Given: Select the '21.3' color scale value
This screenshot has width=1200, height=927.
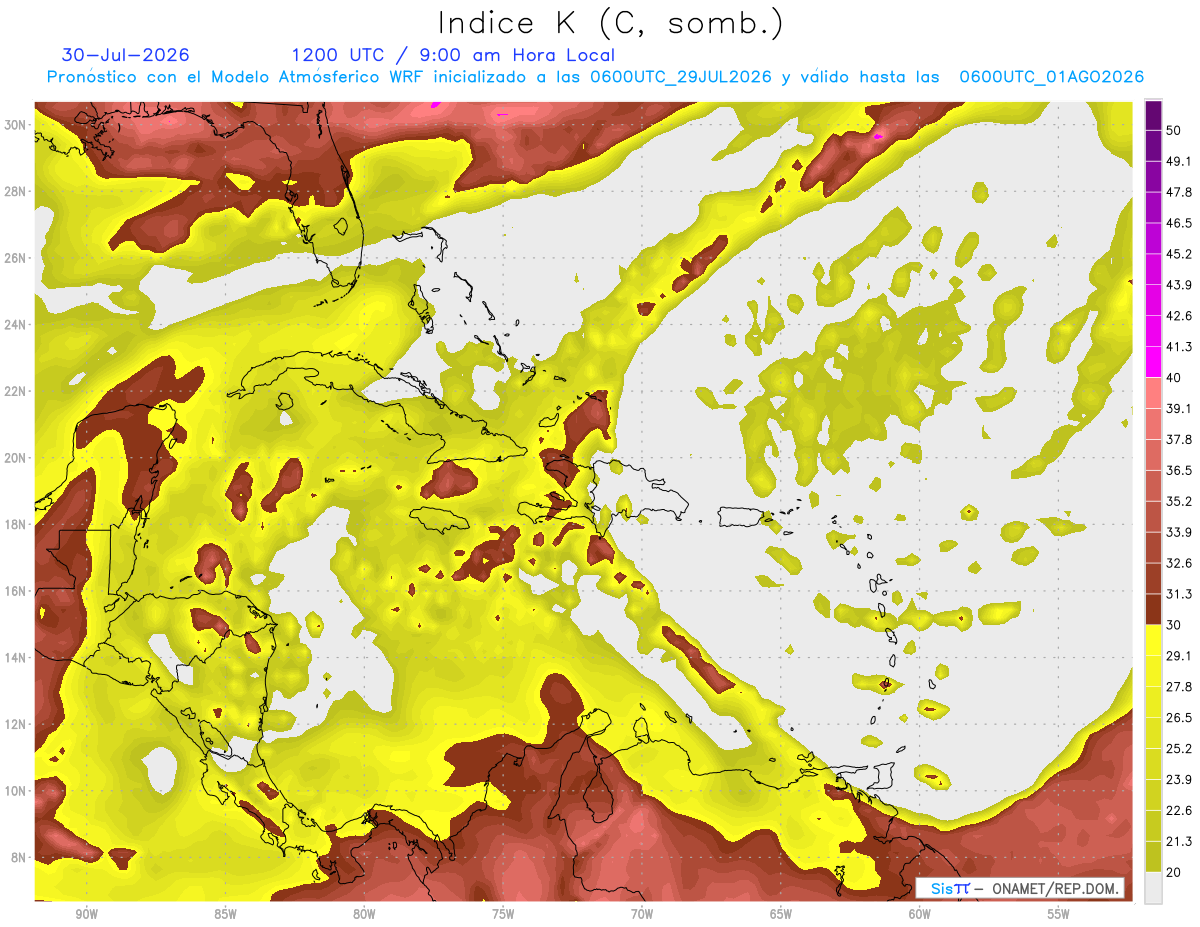Looking at the screenshot, I should 1179,842.
